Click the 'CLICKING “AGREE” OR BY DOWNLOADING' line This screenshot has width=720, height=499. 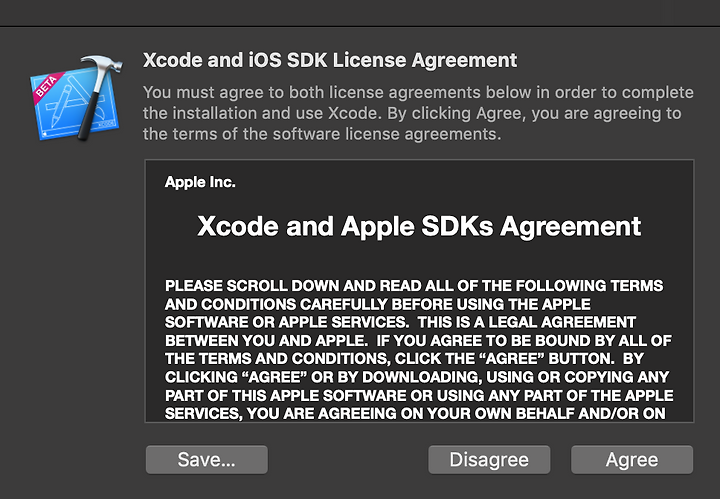pos(416,377)
